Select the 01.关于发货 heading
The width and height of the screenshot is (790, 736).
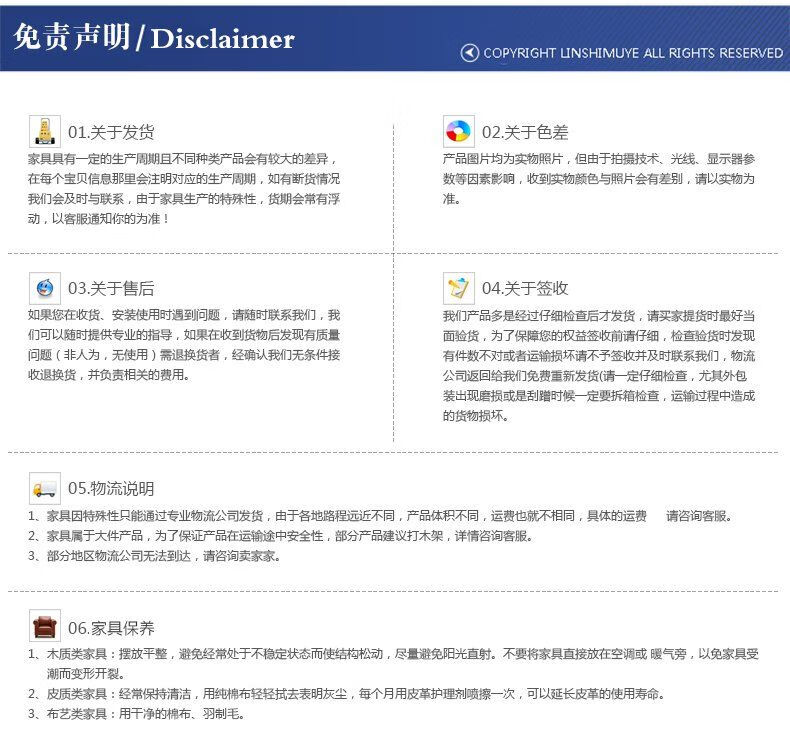[111, 133]
